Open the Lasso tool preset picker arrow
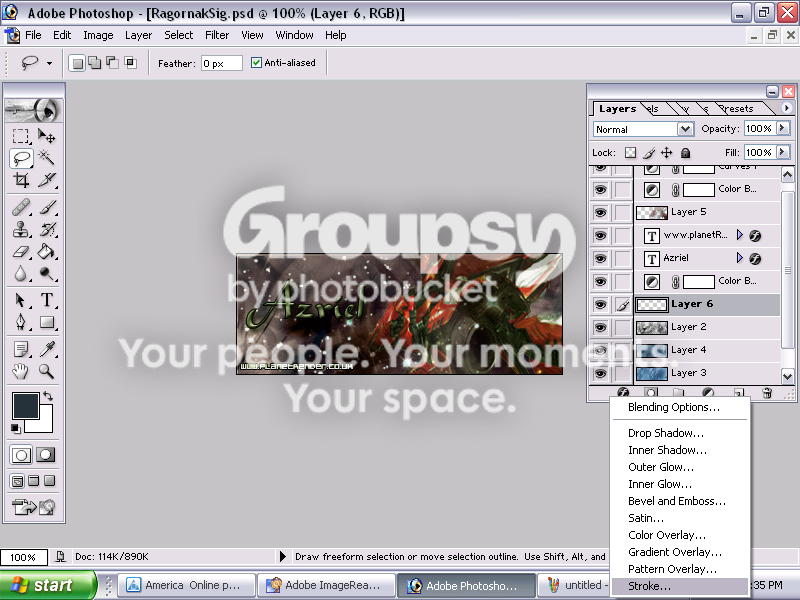 point(49,63)
